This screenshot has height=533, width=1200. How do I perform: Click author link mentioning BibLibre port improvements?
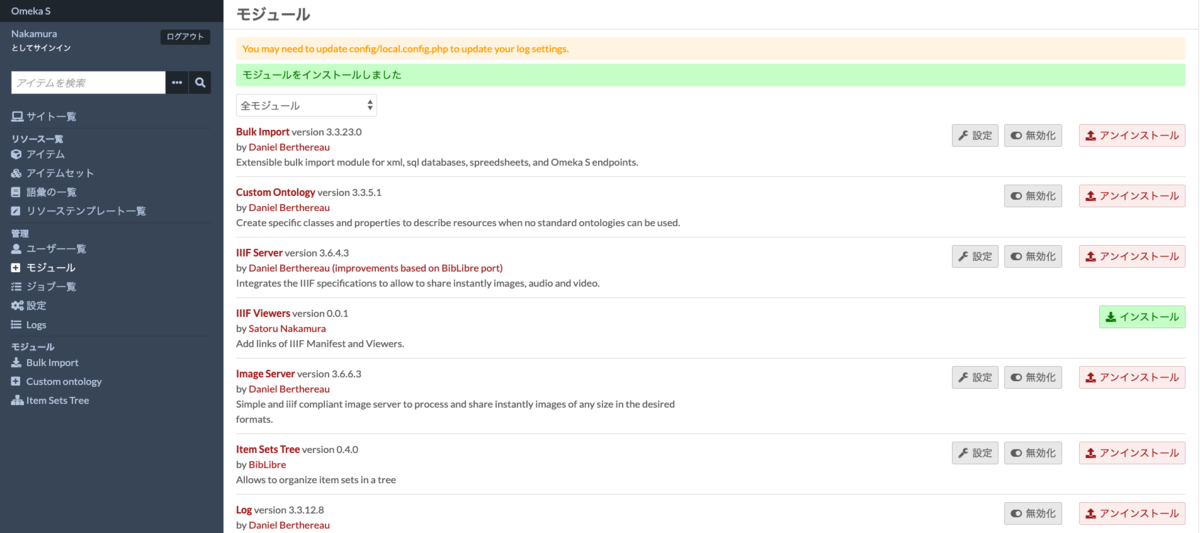(375, 268)
